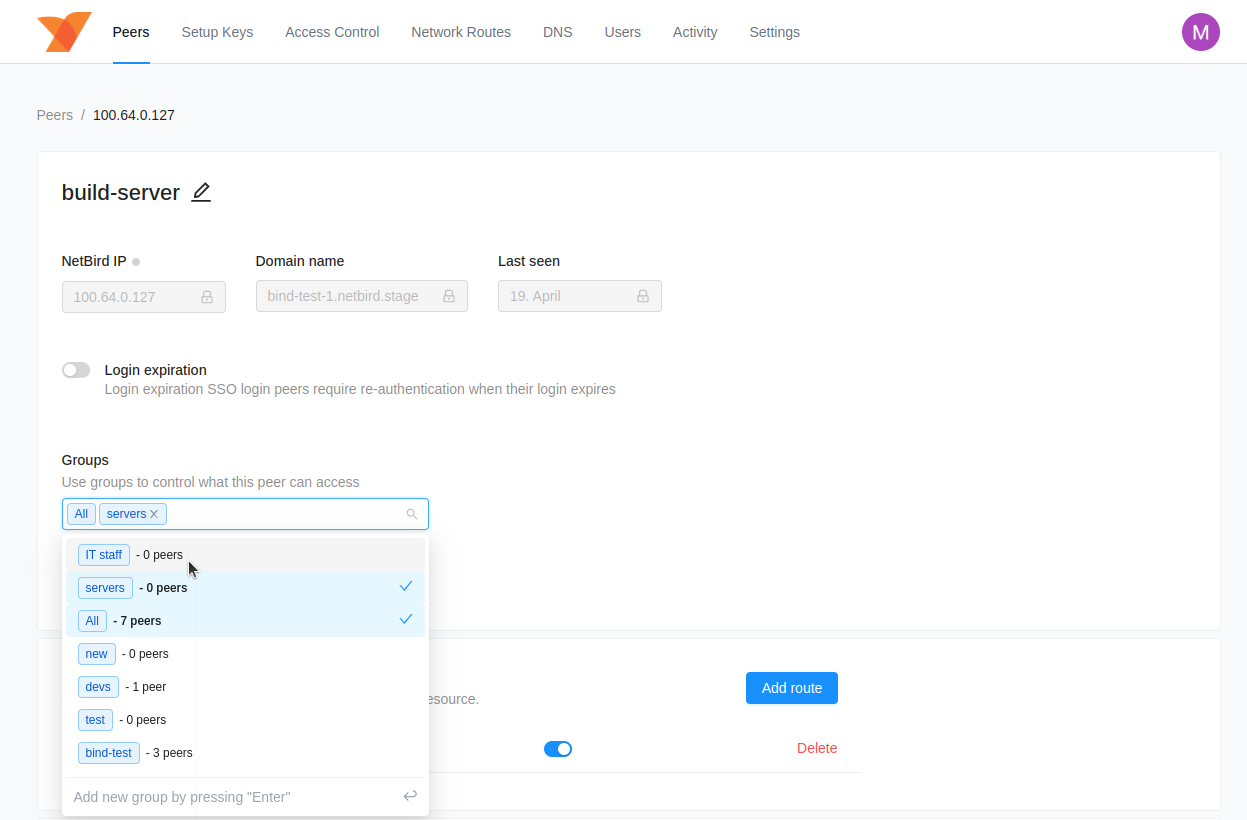
Task: Click the enter arrow icon for new group
Action: (410, 796)
